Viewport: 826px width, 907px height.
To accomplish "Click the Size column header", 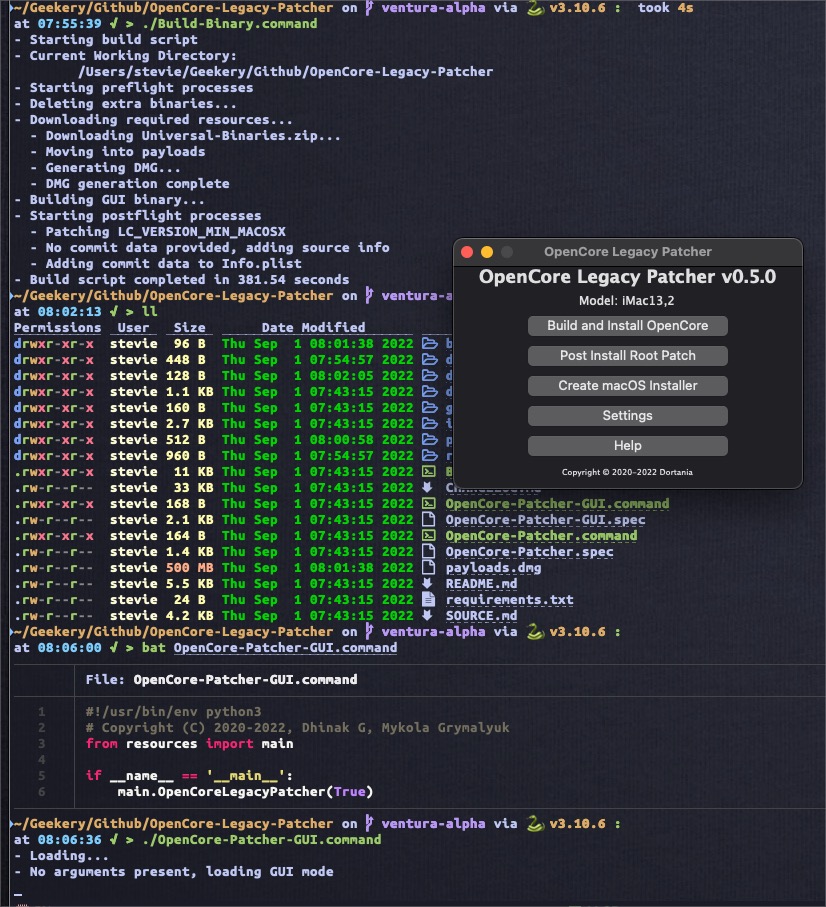I will pos(189,328).
